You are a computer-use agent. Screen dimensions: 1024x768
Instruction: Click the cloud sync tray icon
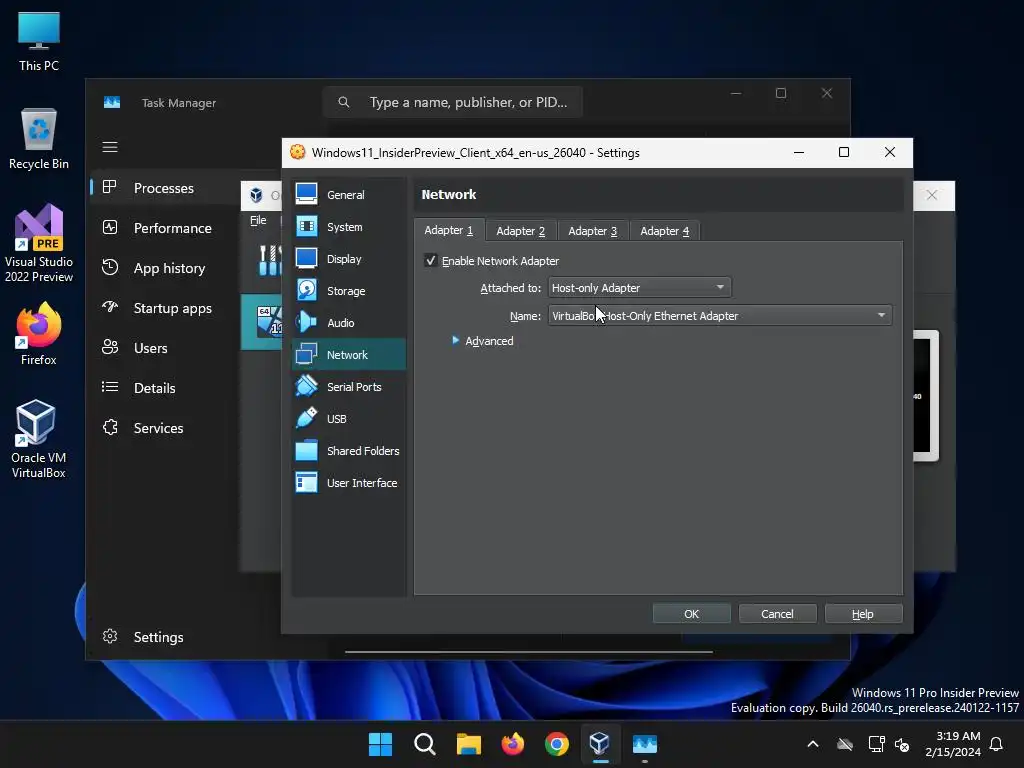pyautogui.click(x=845, y=744)
